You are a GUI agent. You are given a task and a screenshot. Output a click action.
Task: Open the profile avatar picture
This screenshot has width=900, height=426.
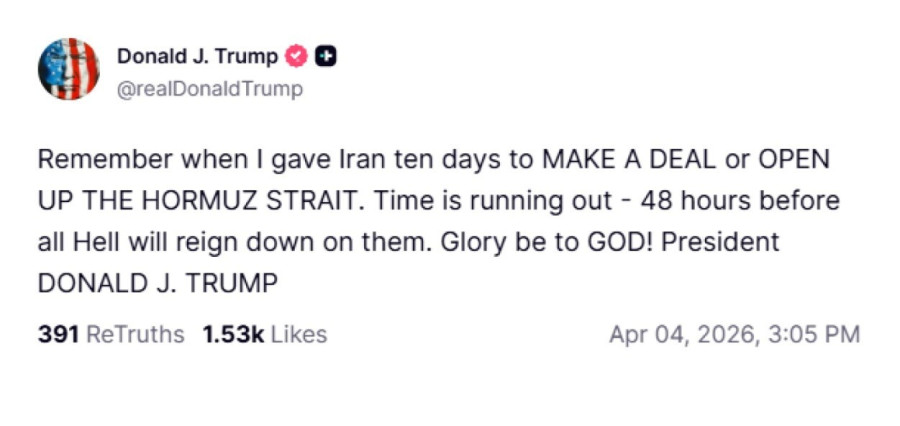point(69,69)
